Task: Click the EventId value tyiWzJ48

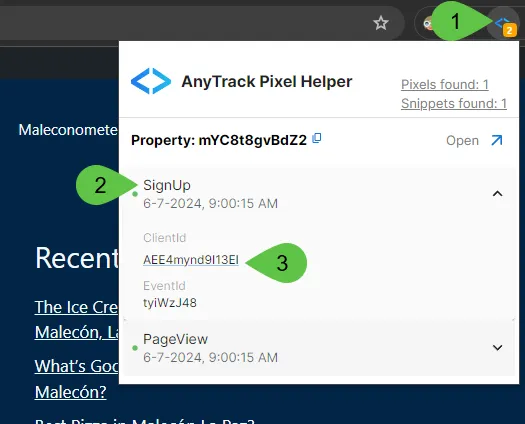Action: coord(170,303)
